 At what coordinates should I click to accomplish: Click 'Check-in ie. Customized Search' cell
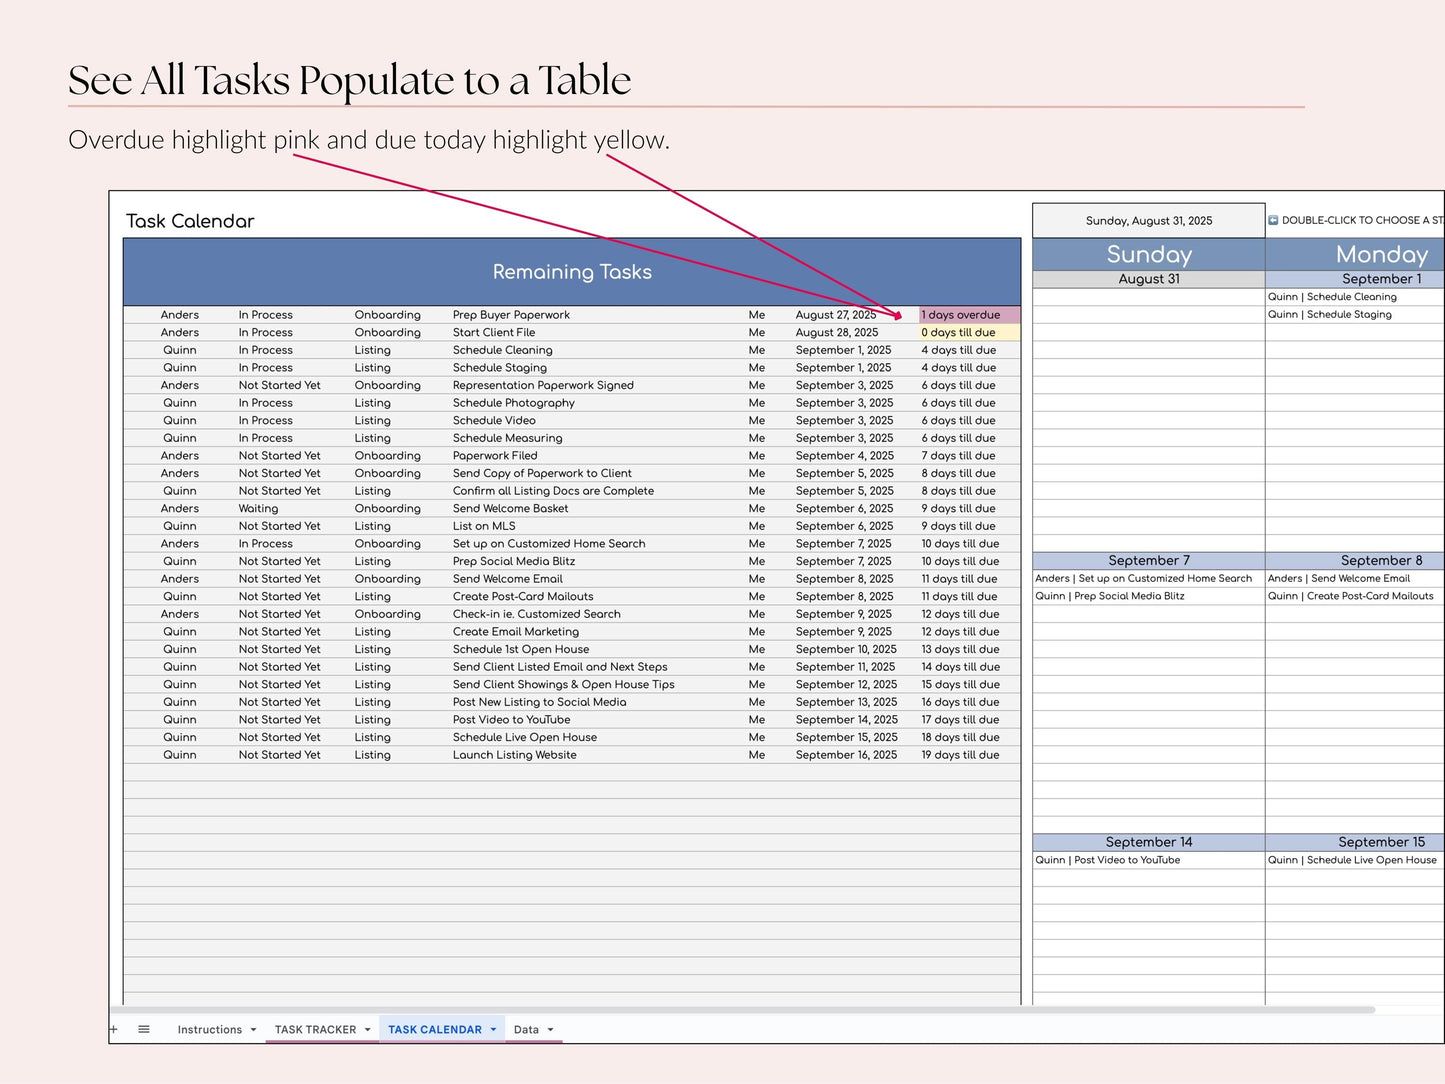point(536,614)
